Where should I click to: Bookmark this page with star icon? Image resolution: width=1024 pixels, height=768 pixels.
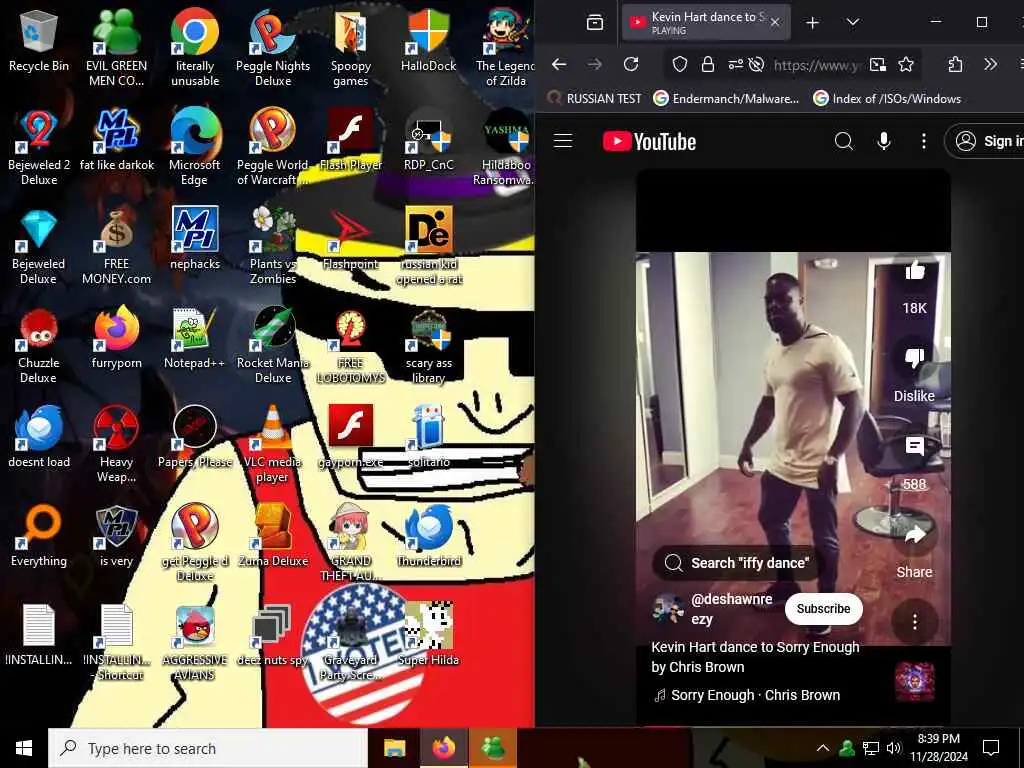(906, 64)
